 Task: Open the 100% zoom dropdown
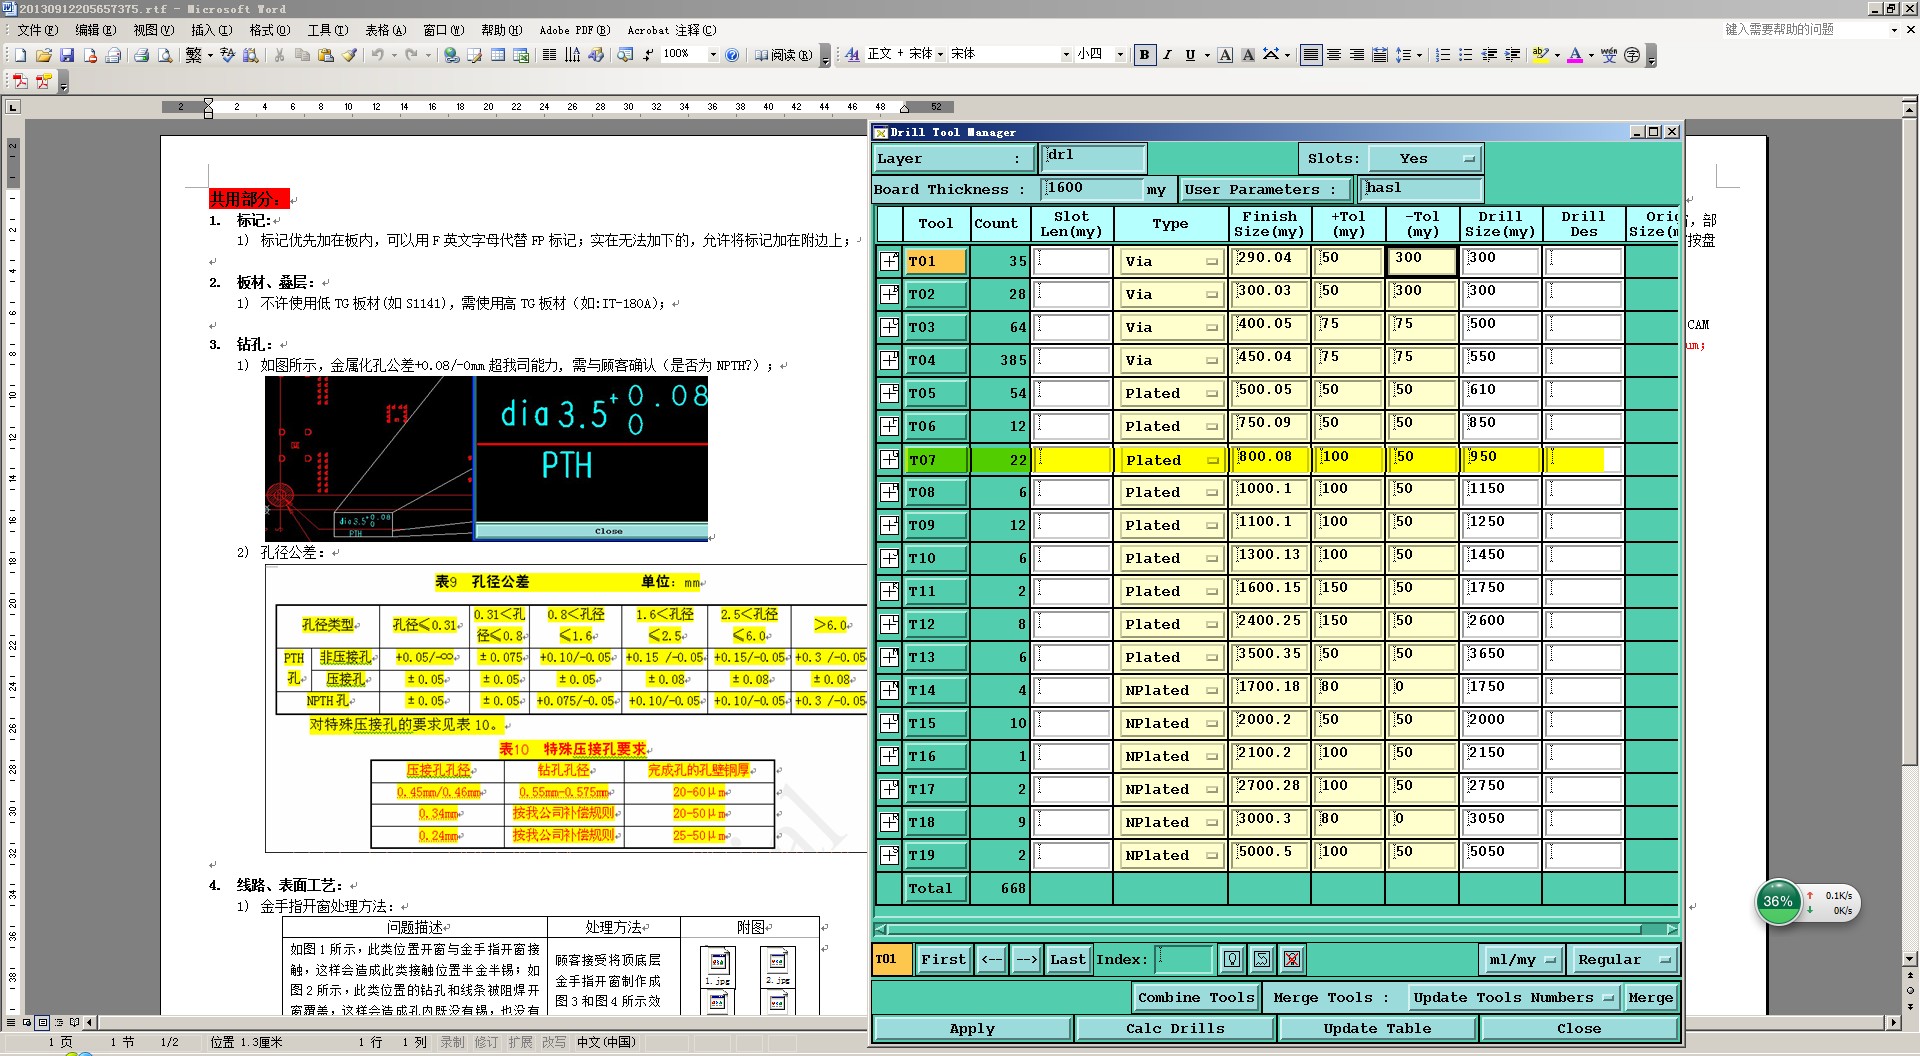713,54
